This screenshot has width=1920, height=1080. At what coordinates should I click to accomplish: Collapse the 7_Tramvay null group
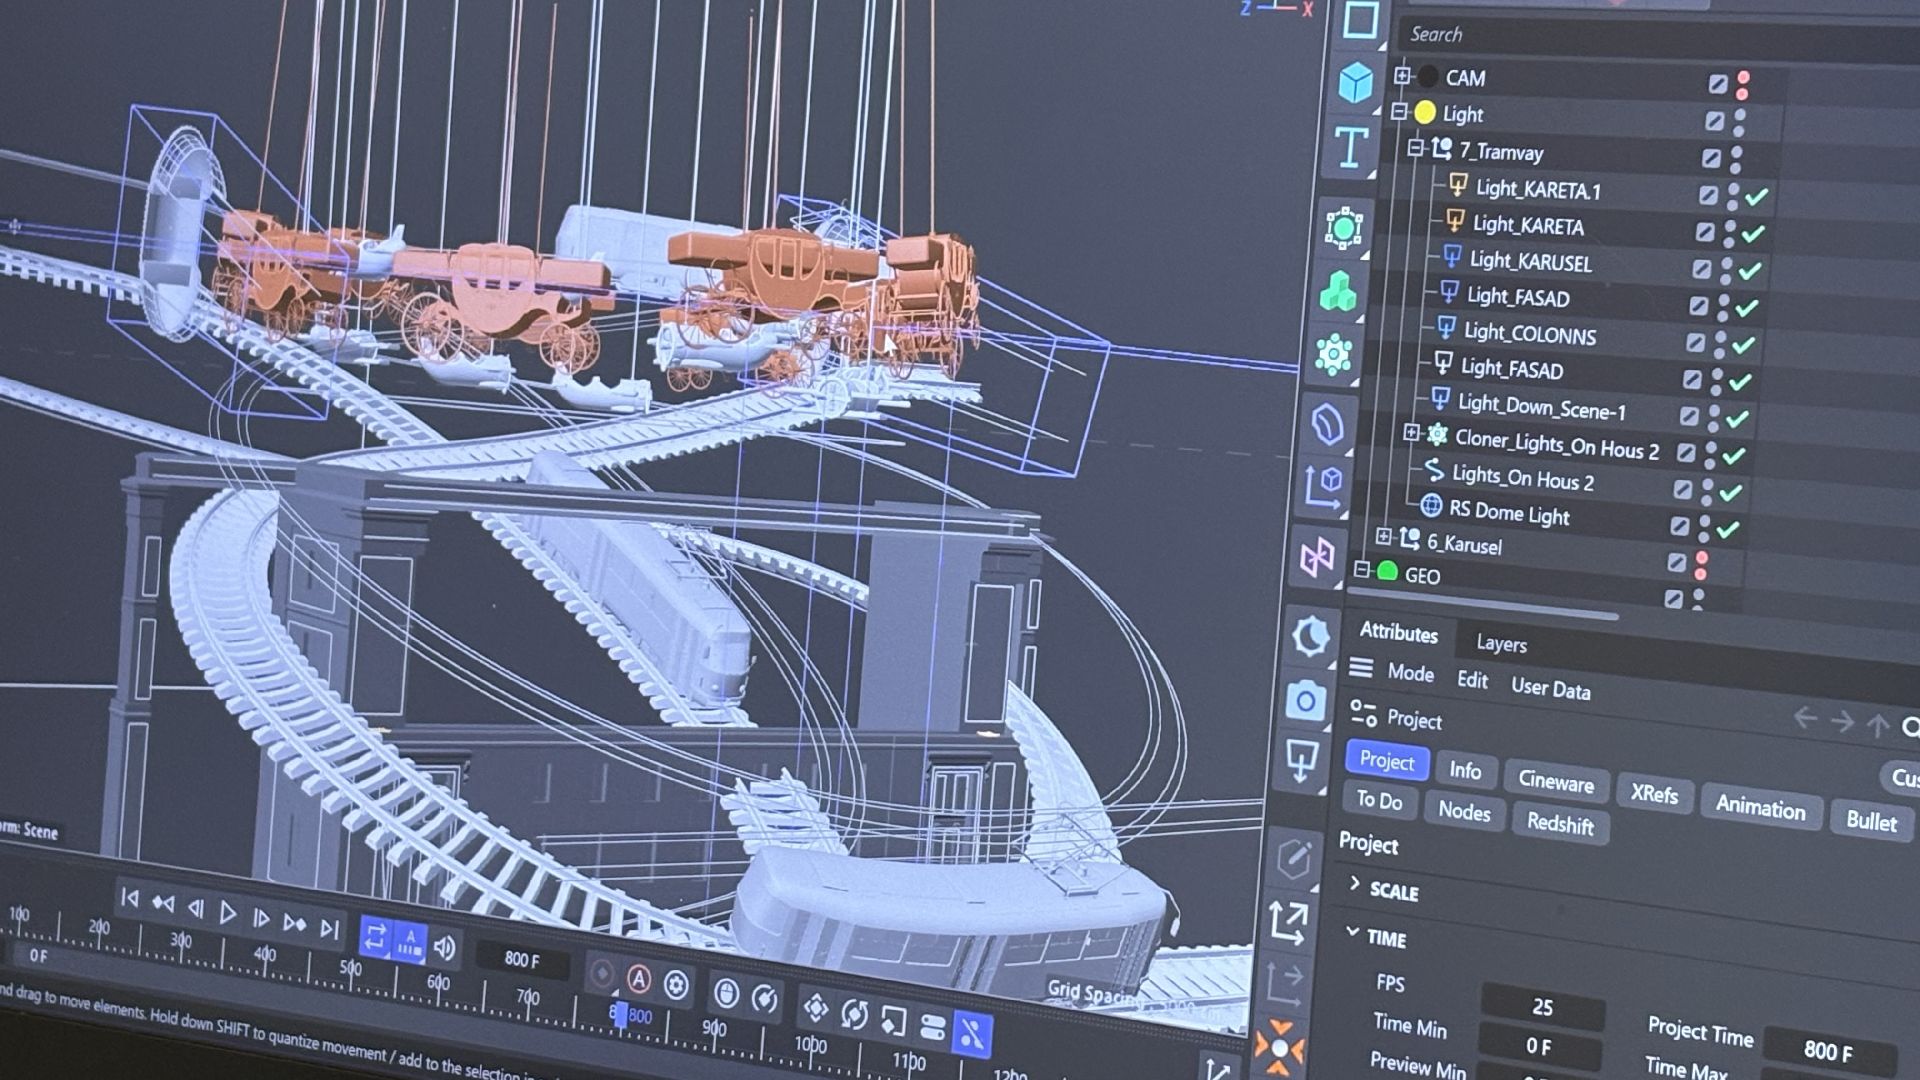pos(1415,148)
